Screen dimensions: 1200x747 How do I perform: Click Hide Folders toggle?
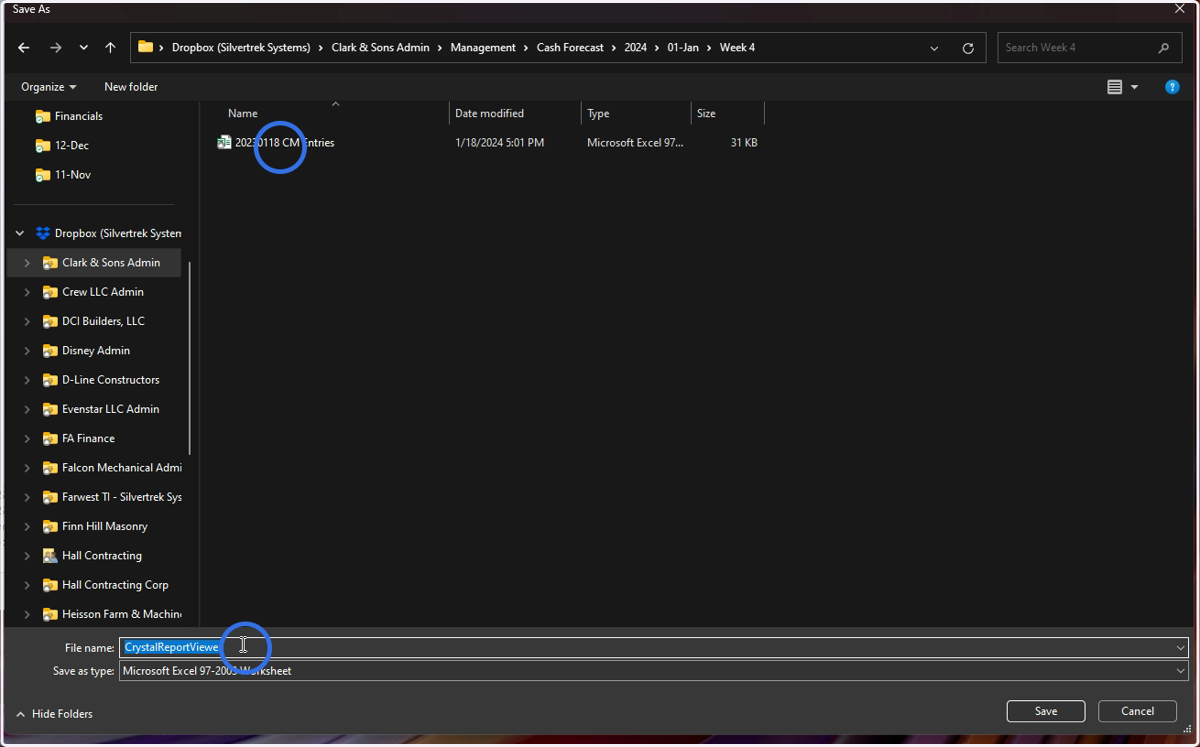[x=54, y=714]
